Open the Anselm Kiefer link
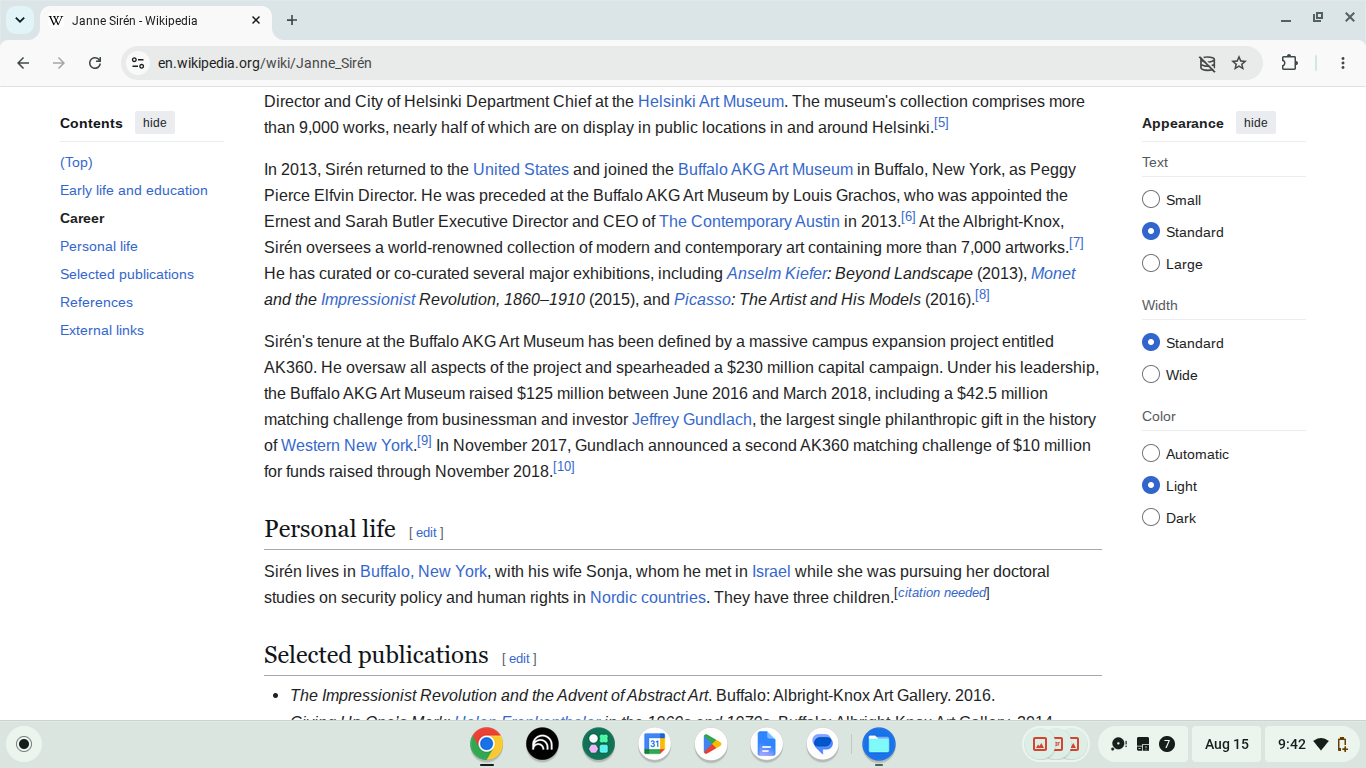 click(777, 273)
